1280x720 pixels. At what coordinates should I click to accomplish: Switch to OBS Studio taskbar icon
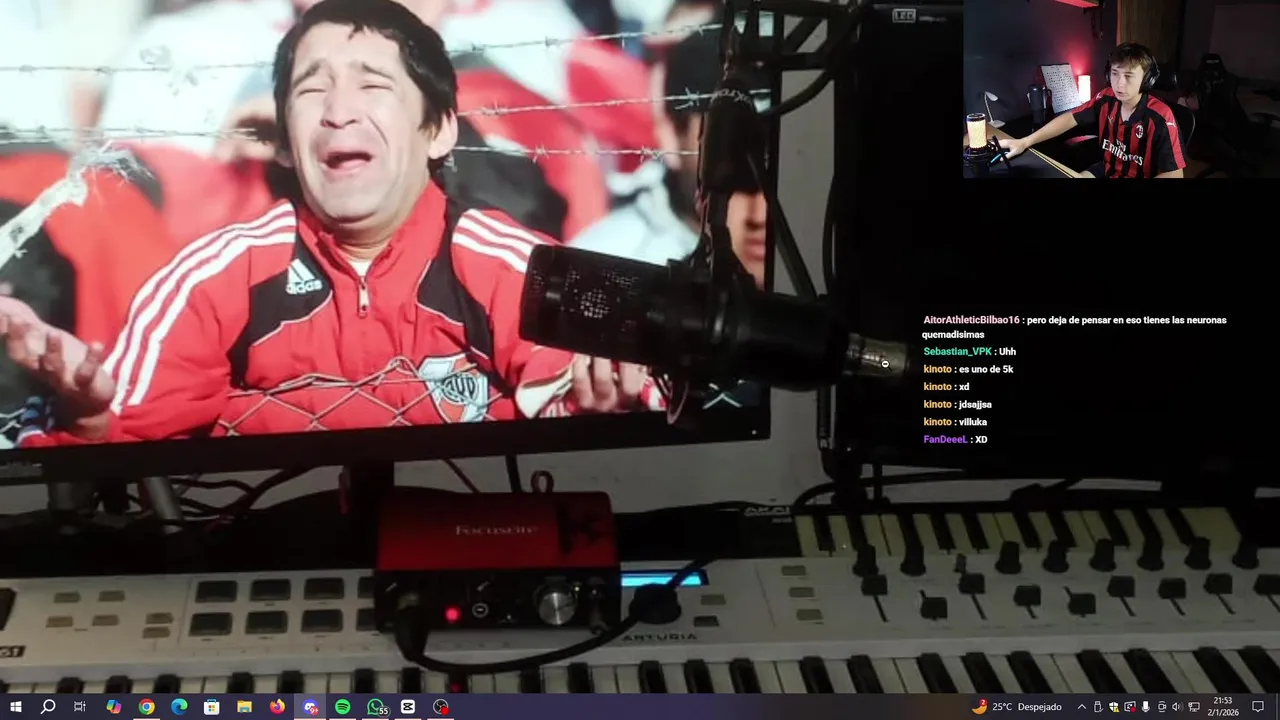pyautogui.click(x=441, y=707)
